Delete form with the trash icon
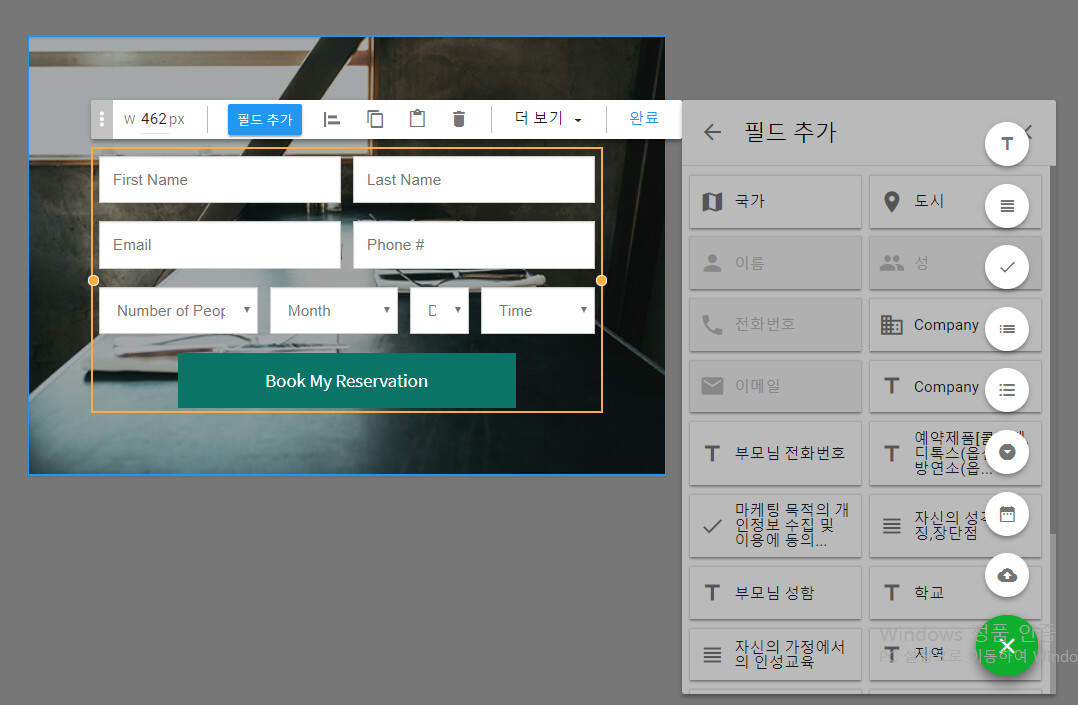Image resolution: width=1078 pixels, height=705 pixels. pos(459,119)
